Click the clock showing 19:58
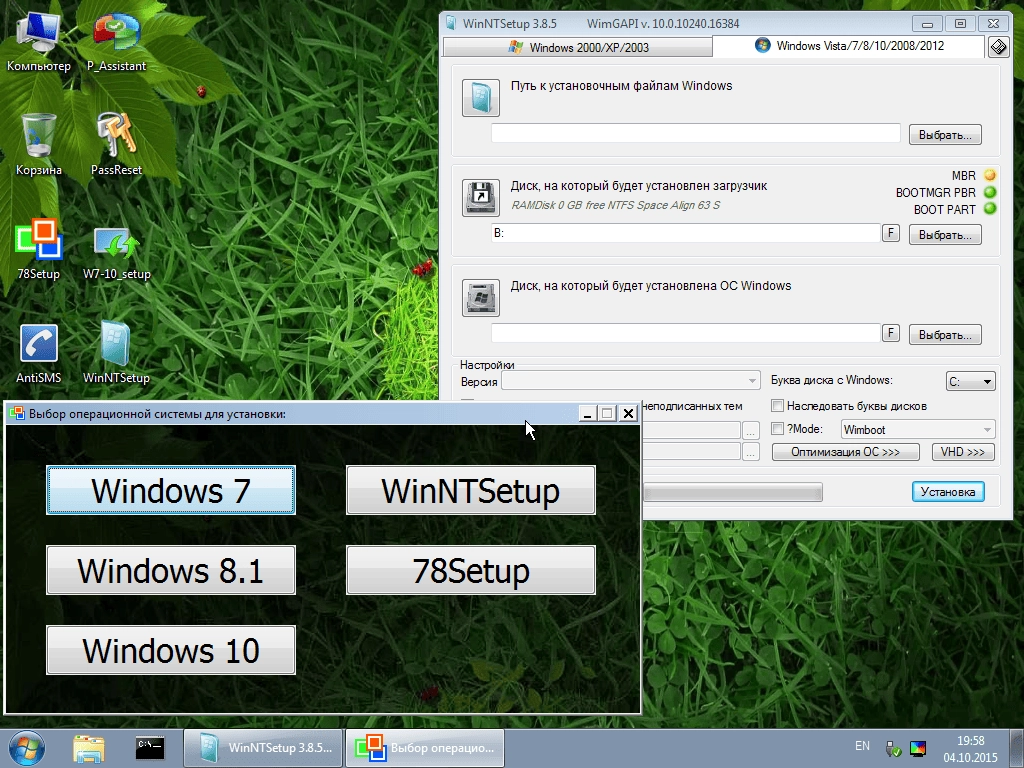Image resolution: width=1024 pixels, height=768 pixels. [970, 741]
